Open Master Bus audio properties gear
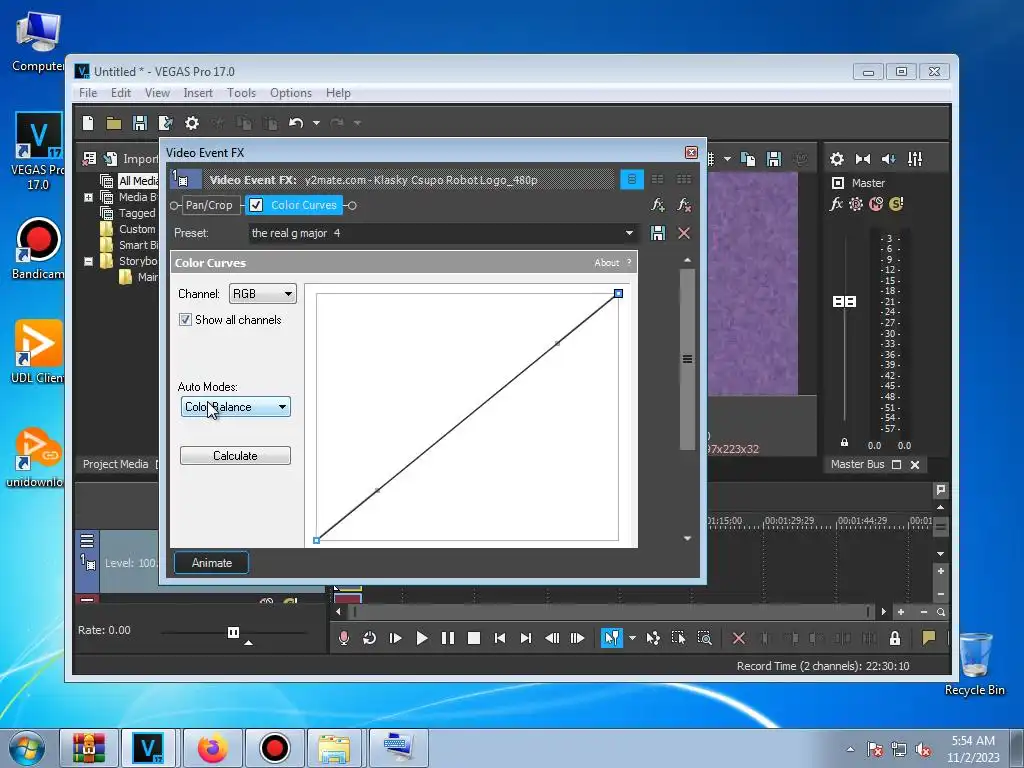The width and height of the screenshot is (1024, 768). (837, 159)
